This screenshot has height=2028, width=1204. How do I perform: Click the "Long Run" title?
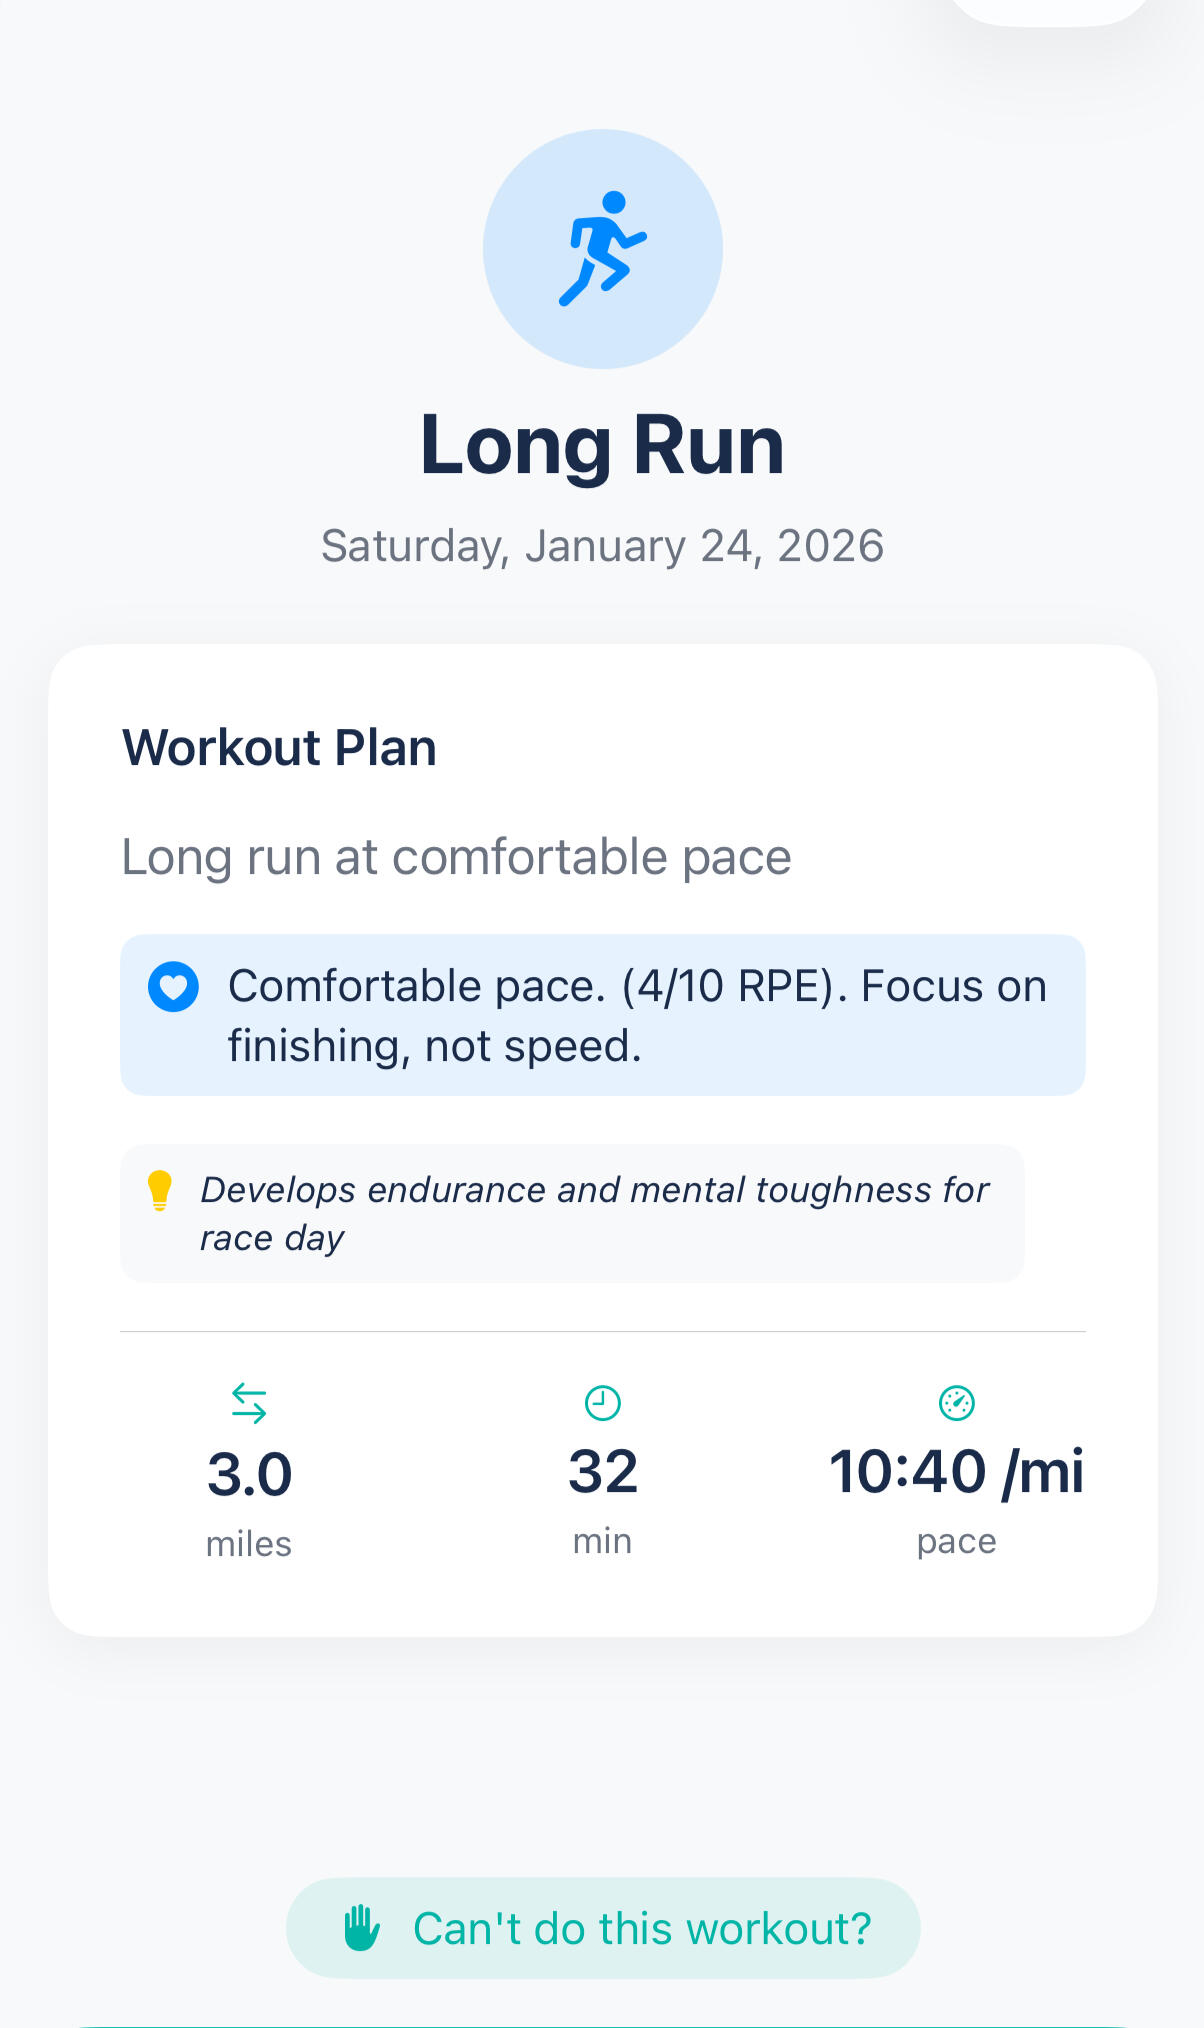point(602,445)
